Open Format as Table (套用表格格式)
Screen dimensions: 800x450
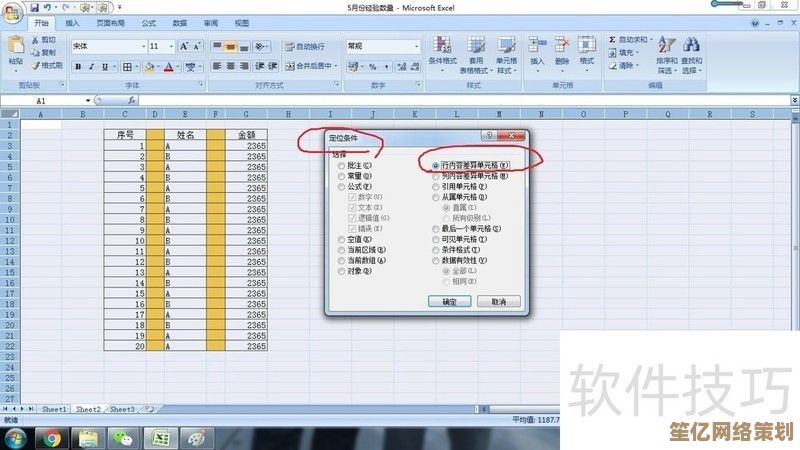click(476, 55)
